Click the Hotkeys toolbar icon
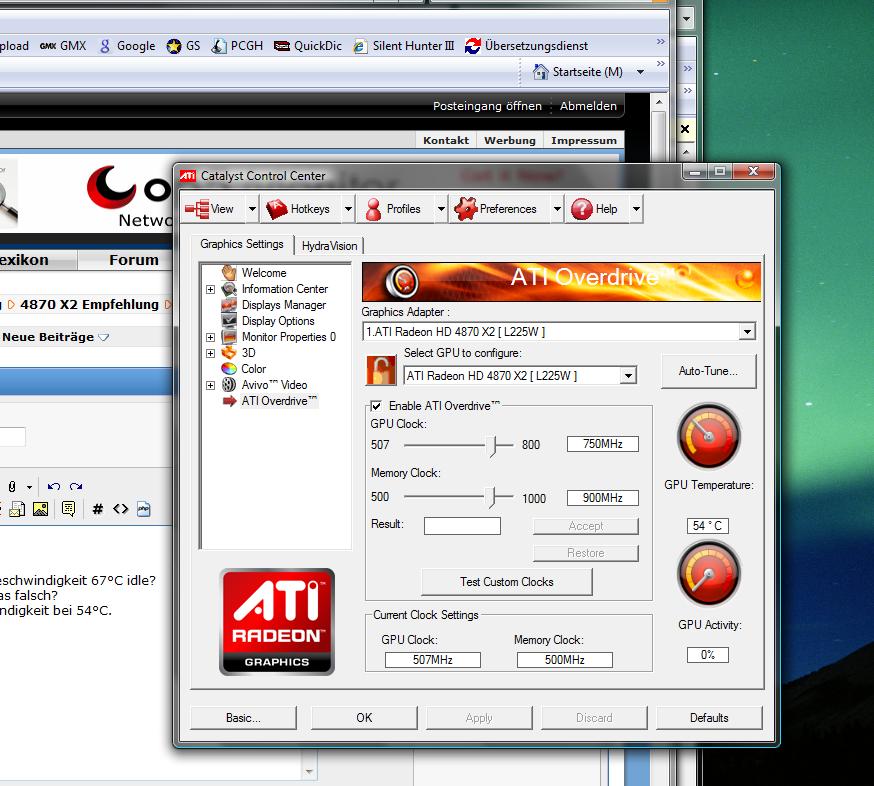The height and width of the screenshot is (786, 874). [x=276, y=209]
